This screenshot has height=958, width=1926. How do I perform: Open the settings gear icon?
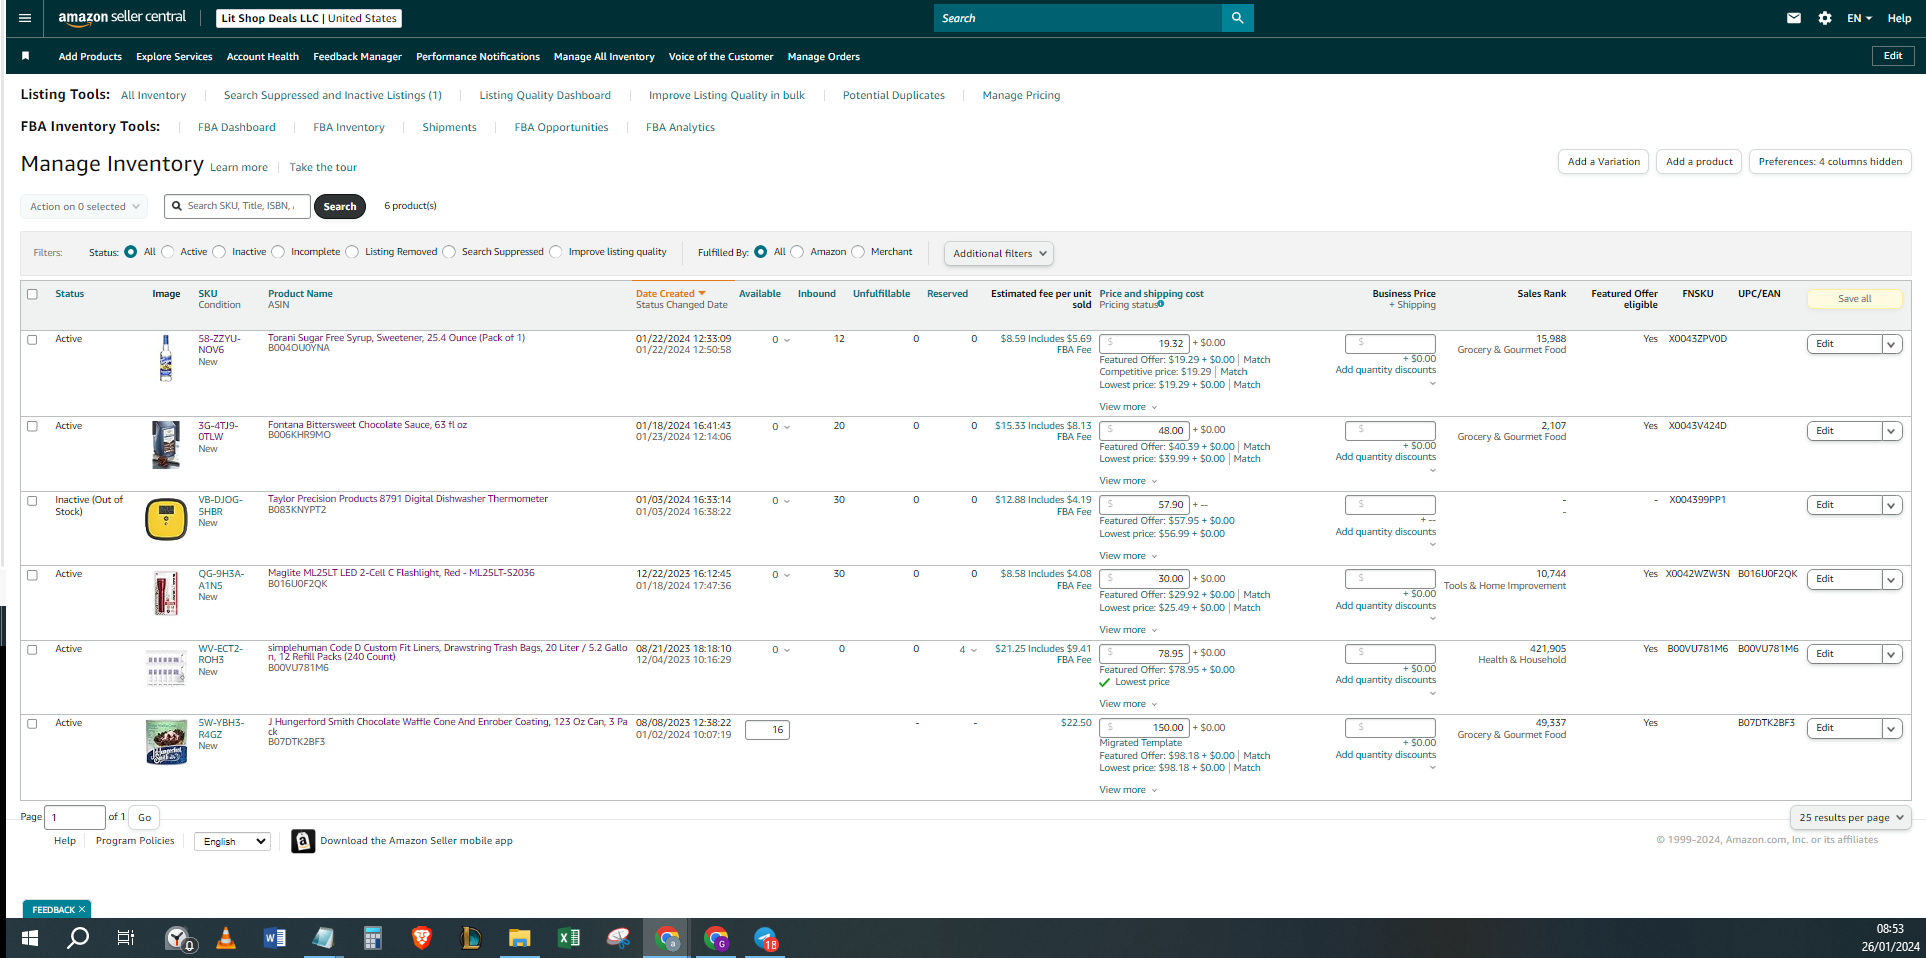point(1825,18)
